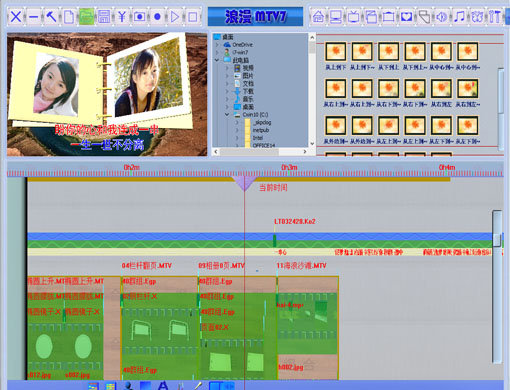
Task: Open the music note panel
Action: (459, 16)
